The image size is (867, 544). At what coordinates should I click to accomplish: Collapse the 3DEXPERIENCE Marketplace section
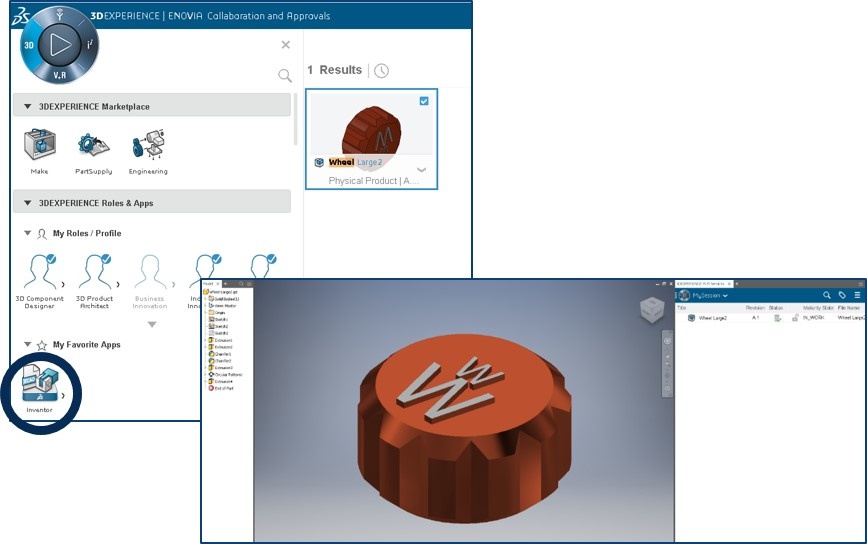coord(27,106)
